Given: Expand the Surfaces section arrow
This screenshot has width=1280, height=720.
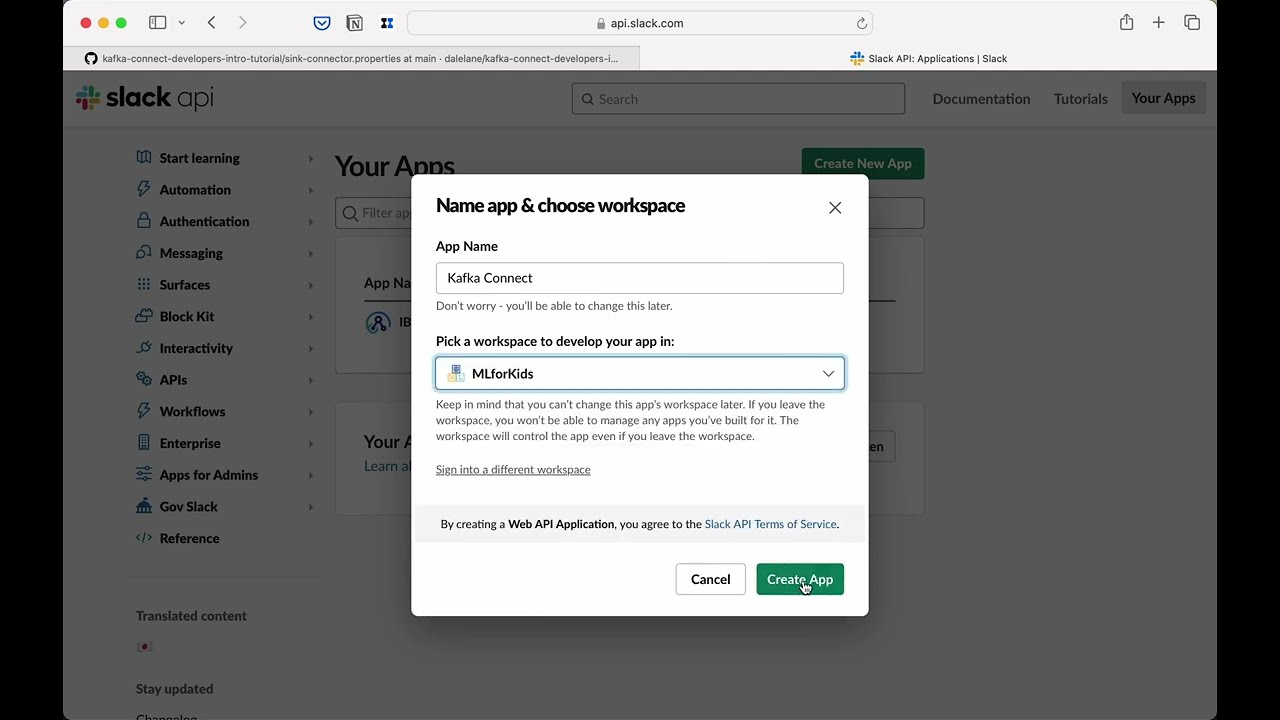Looking at the screenshot, I should point(310,285).
